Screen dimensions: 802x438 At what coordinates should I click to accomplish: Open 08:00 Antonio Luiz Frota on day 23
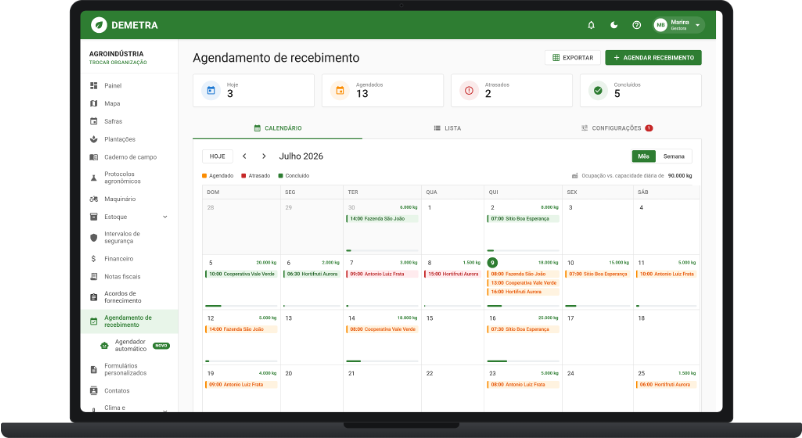tap(523, 384)
